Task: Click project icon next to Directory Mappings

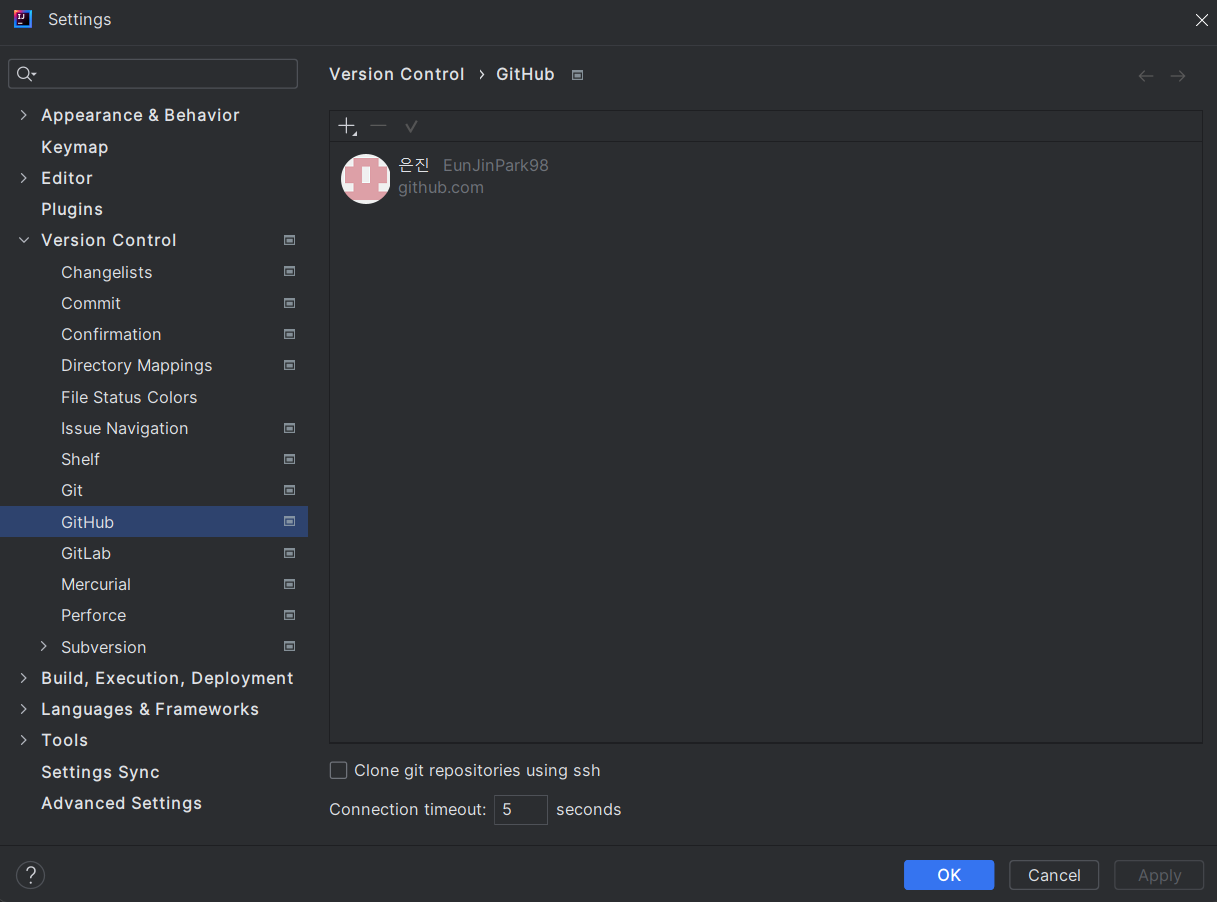Action: click(289, 365)
